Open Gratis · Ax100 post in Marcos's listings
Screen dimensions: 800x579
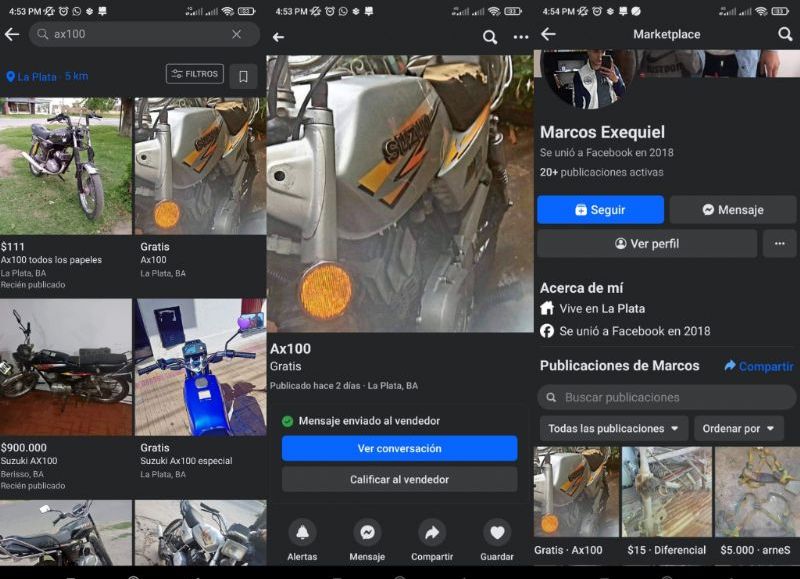point(576,501)
